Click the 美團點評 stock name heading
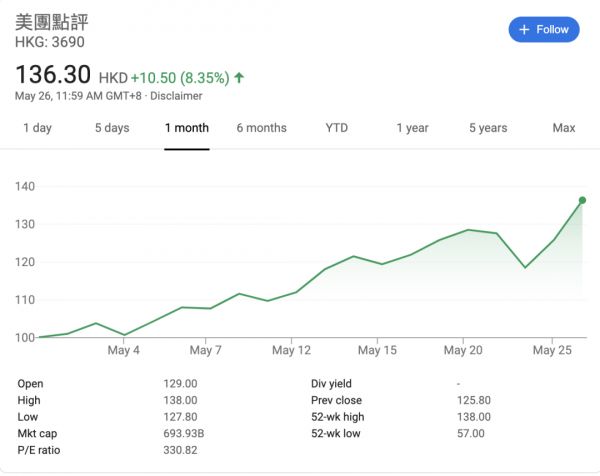 pyautogui.click(x=52, y=22)
